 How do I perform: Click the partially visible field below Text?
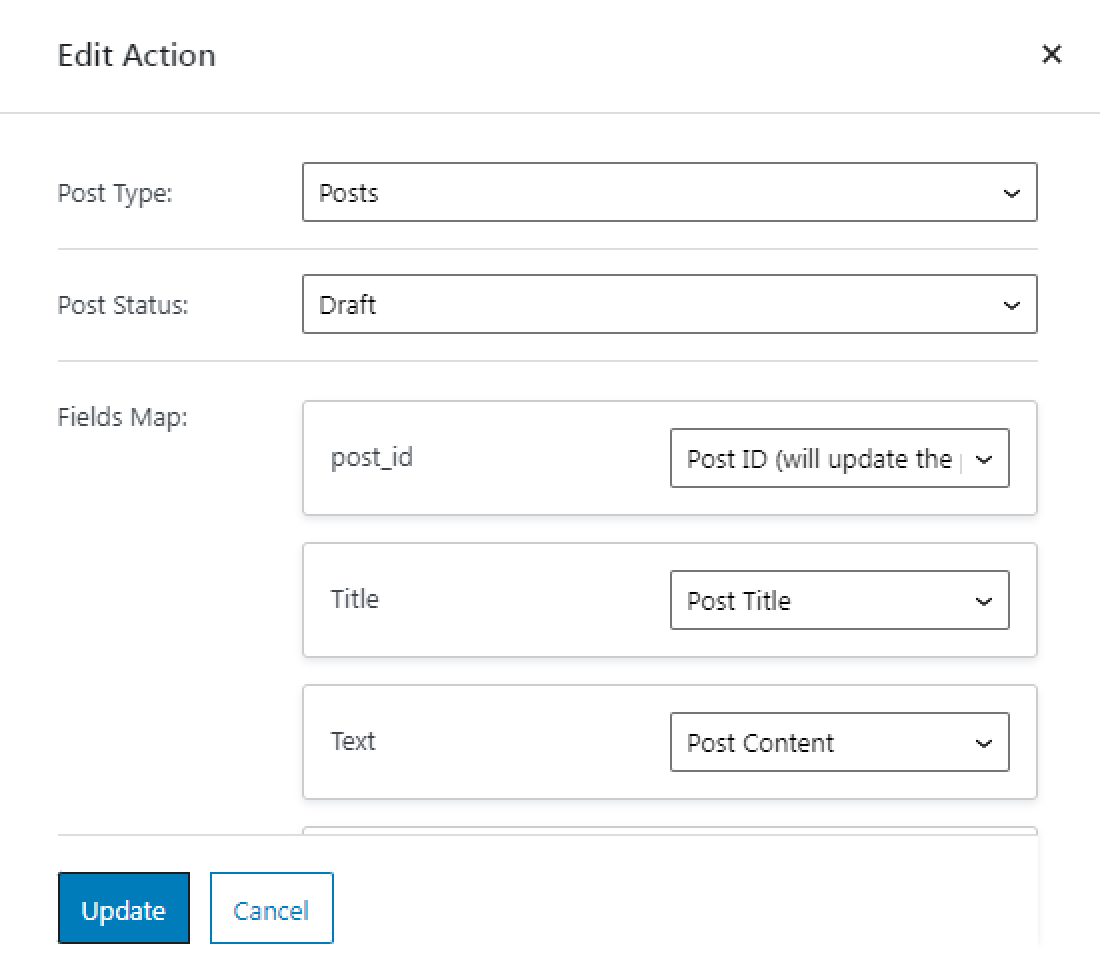coord(670,838)
